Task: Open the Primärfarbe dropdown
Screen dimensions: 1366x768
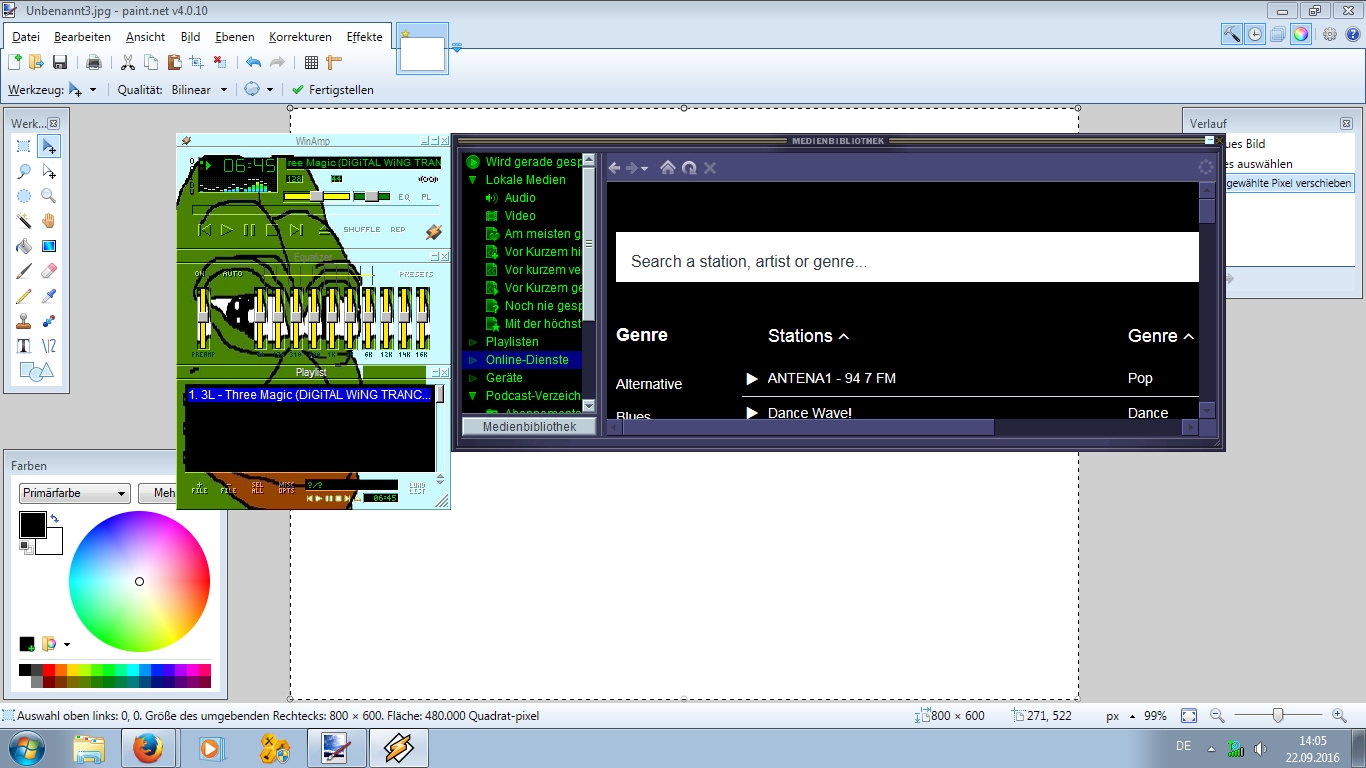Action: coord(75,493)
